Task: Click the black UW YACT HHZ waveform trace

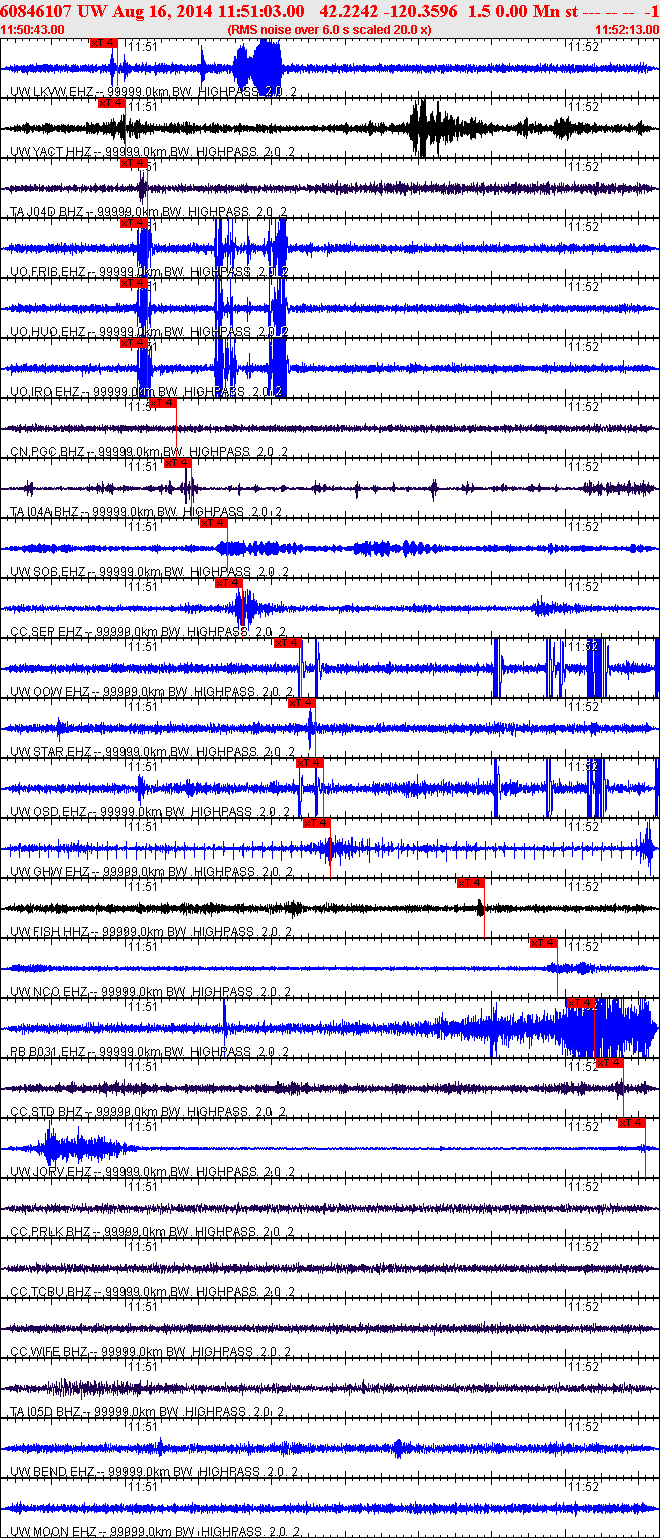Action: coord(330,128)
